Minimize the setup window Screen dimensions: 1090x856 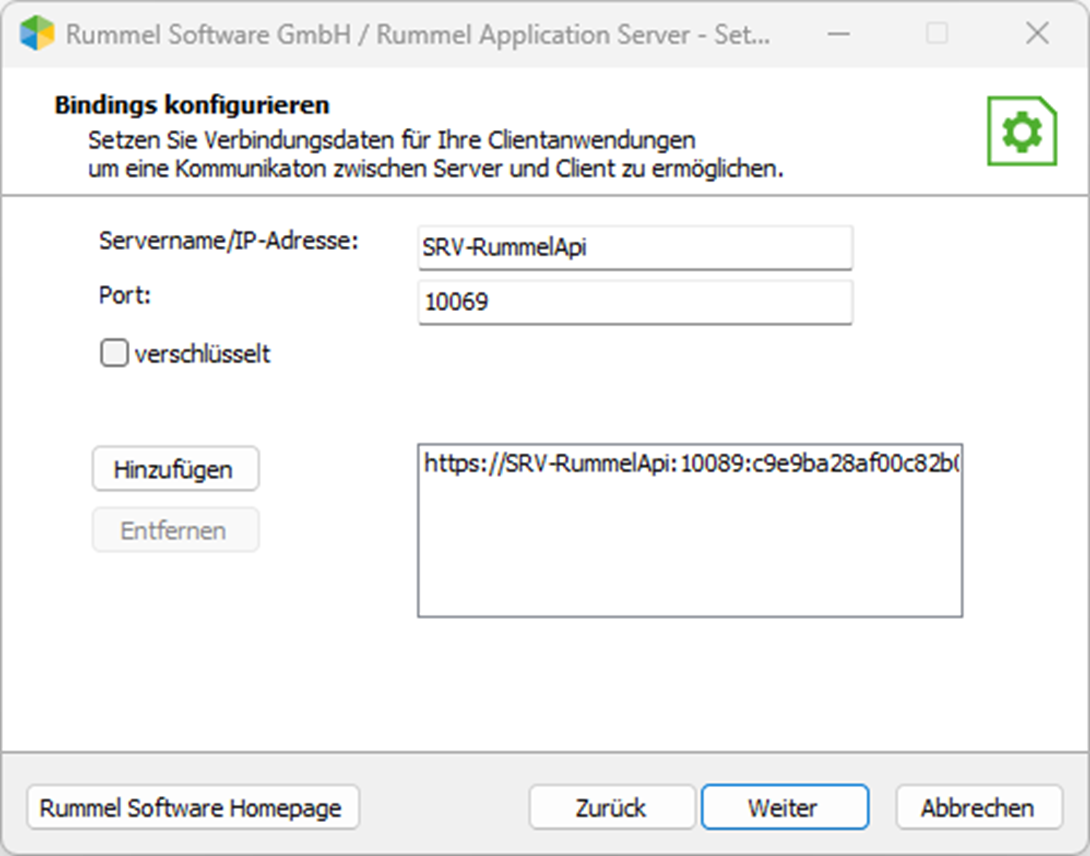(839, 33)
